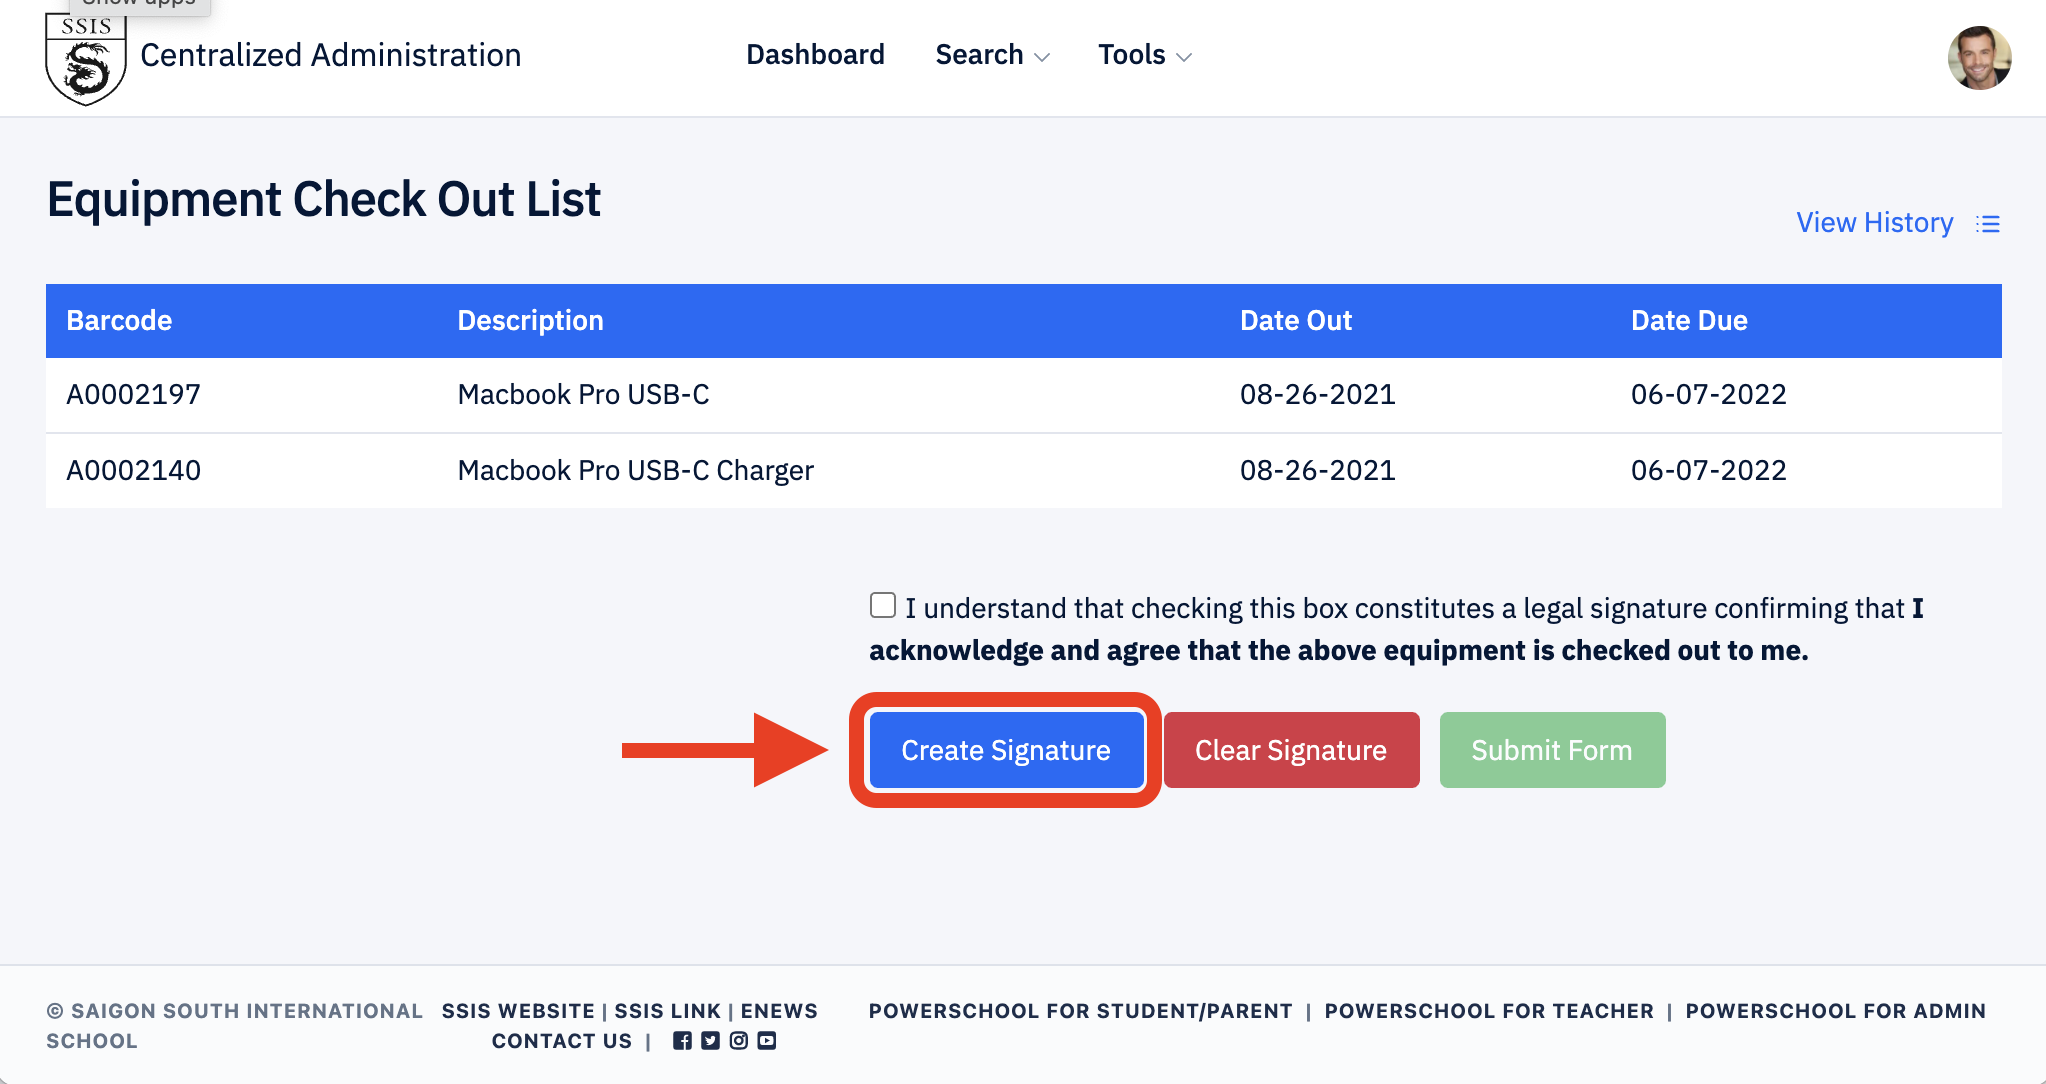The height and width of the screenshot is (1084, 2046).
Task: Open PowerSchool for Teacher link
Action: pyautogui.click(x=1488, y=1011)
